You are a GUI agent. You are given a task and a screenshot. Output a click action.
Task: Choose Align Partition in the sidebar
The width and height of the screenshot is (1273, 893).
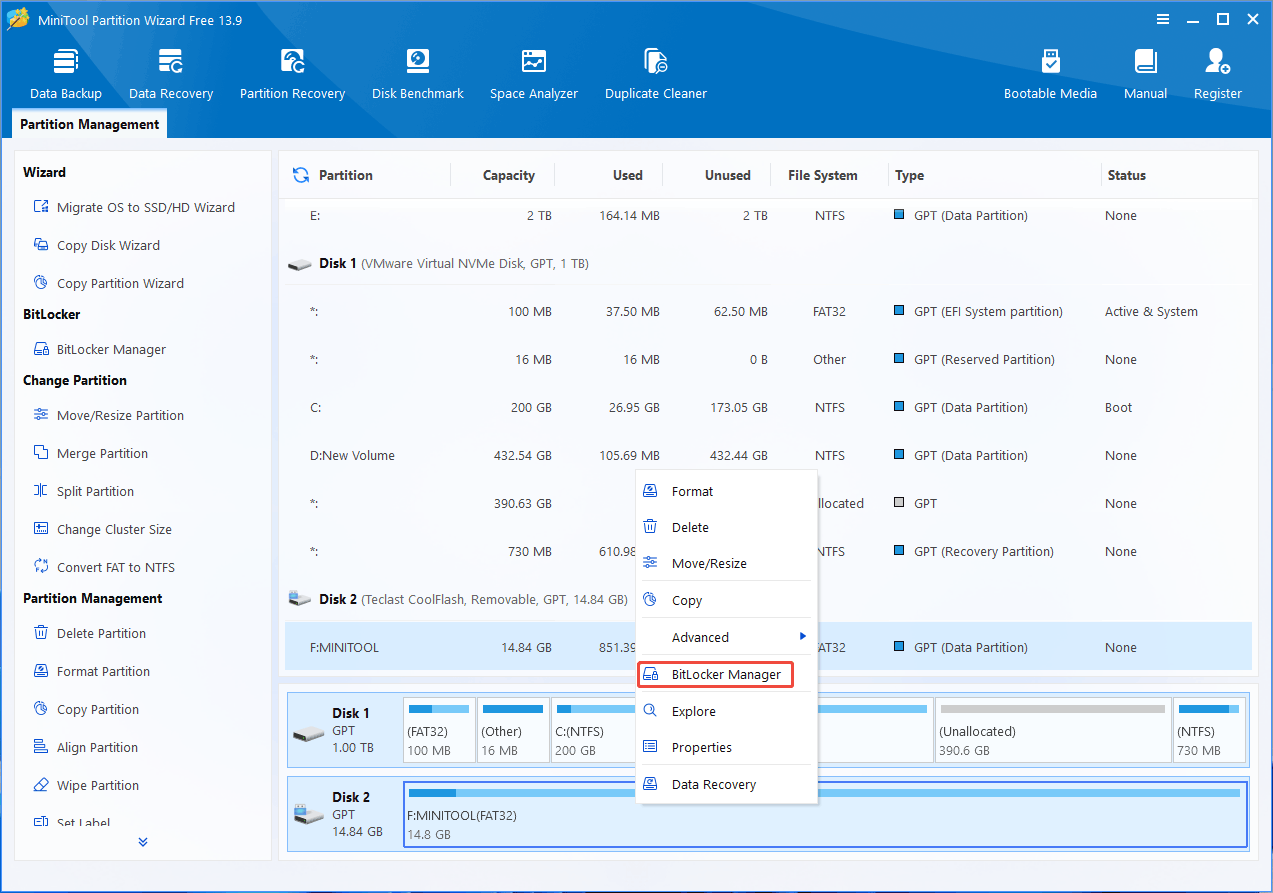[x=85, y=747]
